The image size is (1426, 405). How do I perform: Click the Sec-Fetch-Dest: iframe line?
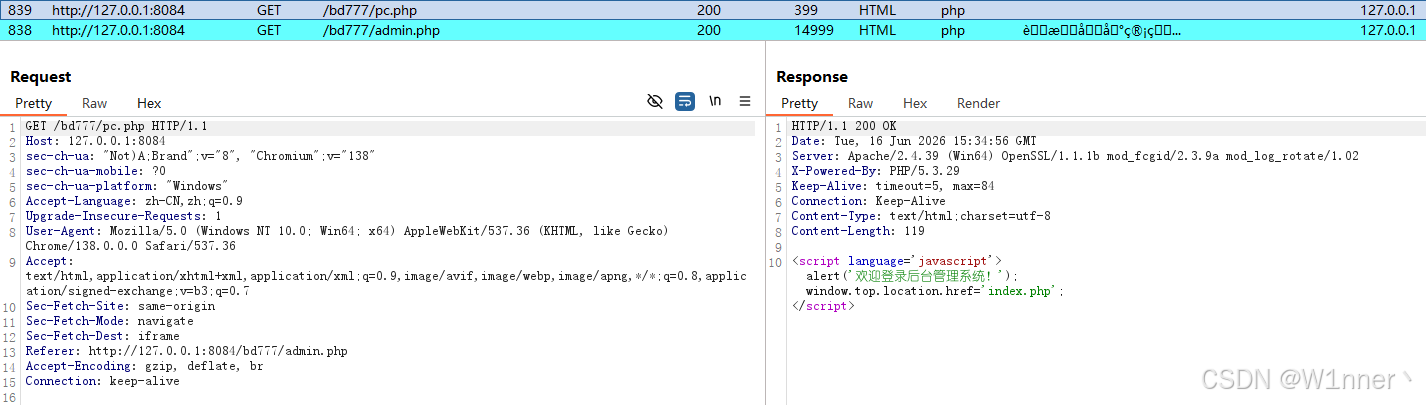(x=102, y=337)
